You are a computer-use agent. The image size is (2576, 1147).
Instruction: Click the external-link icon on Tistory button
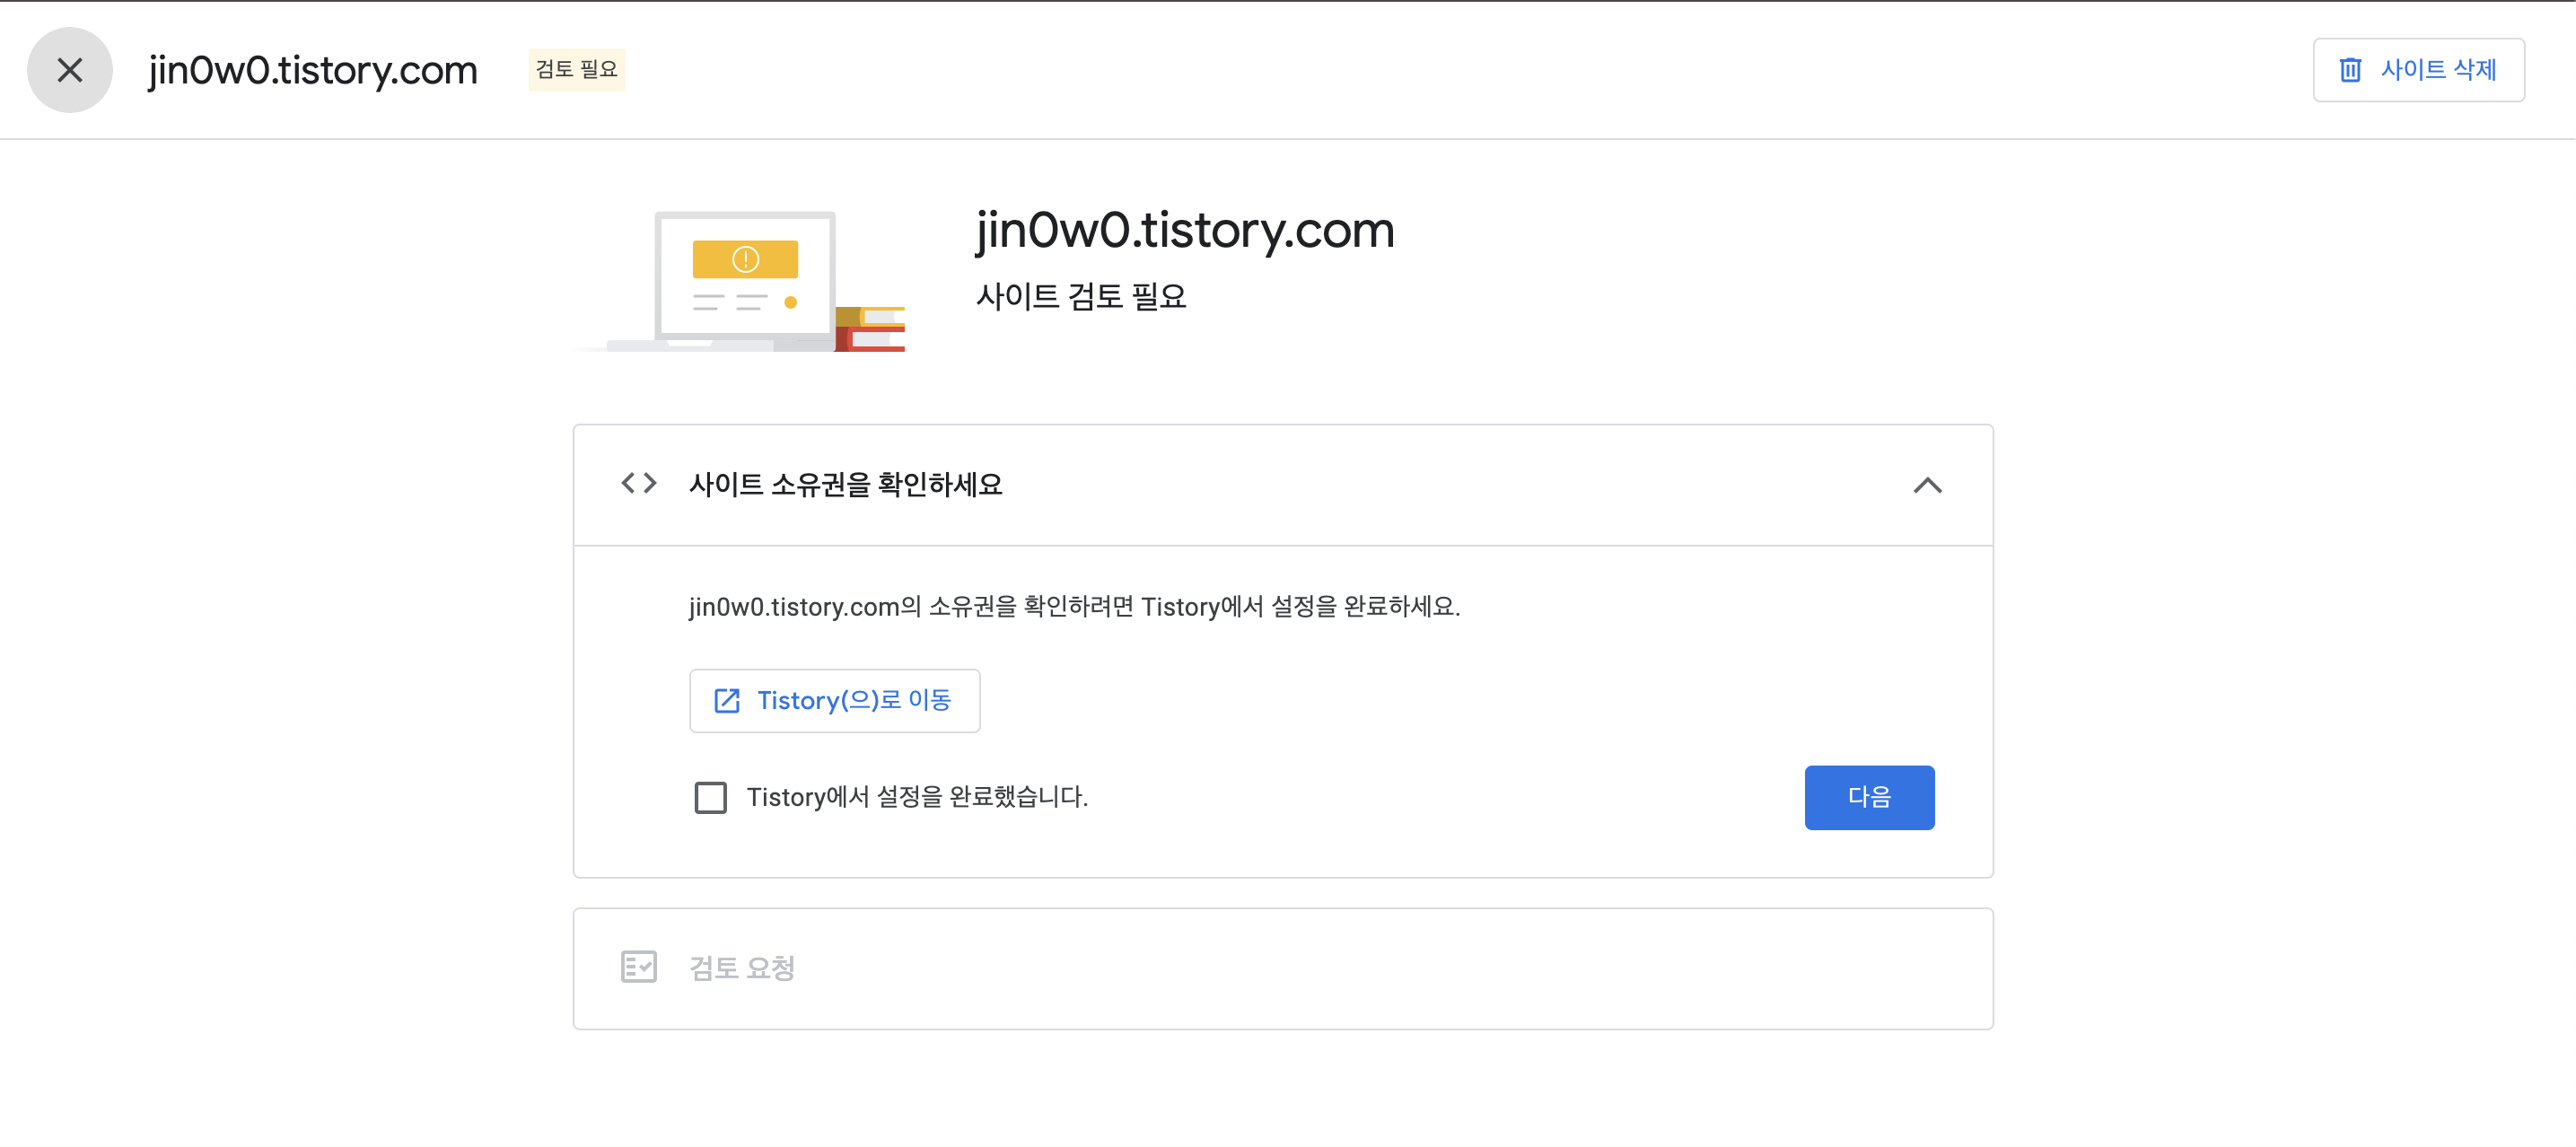[727, 701]
